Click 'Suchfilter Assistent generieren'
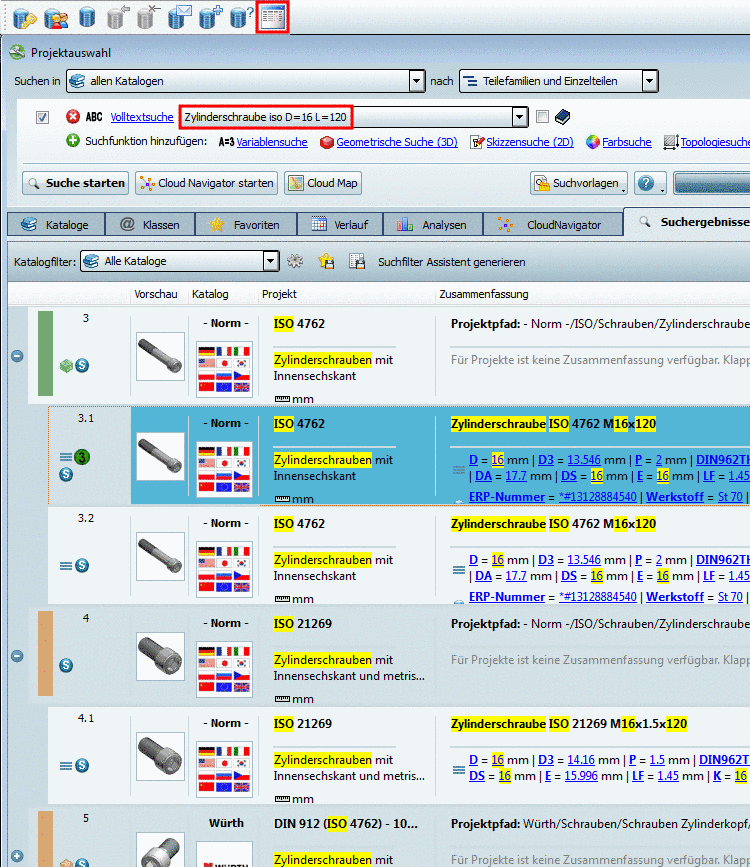The height and width of the screenshot is (867, 750). coord(451,262)
